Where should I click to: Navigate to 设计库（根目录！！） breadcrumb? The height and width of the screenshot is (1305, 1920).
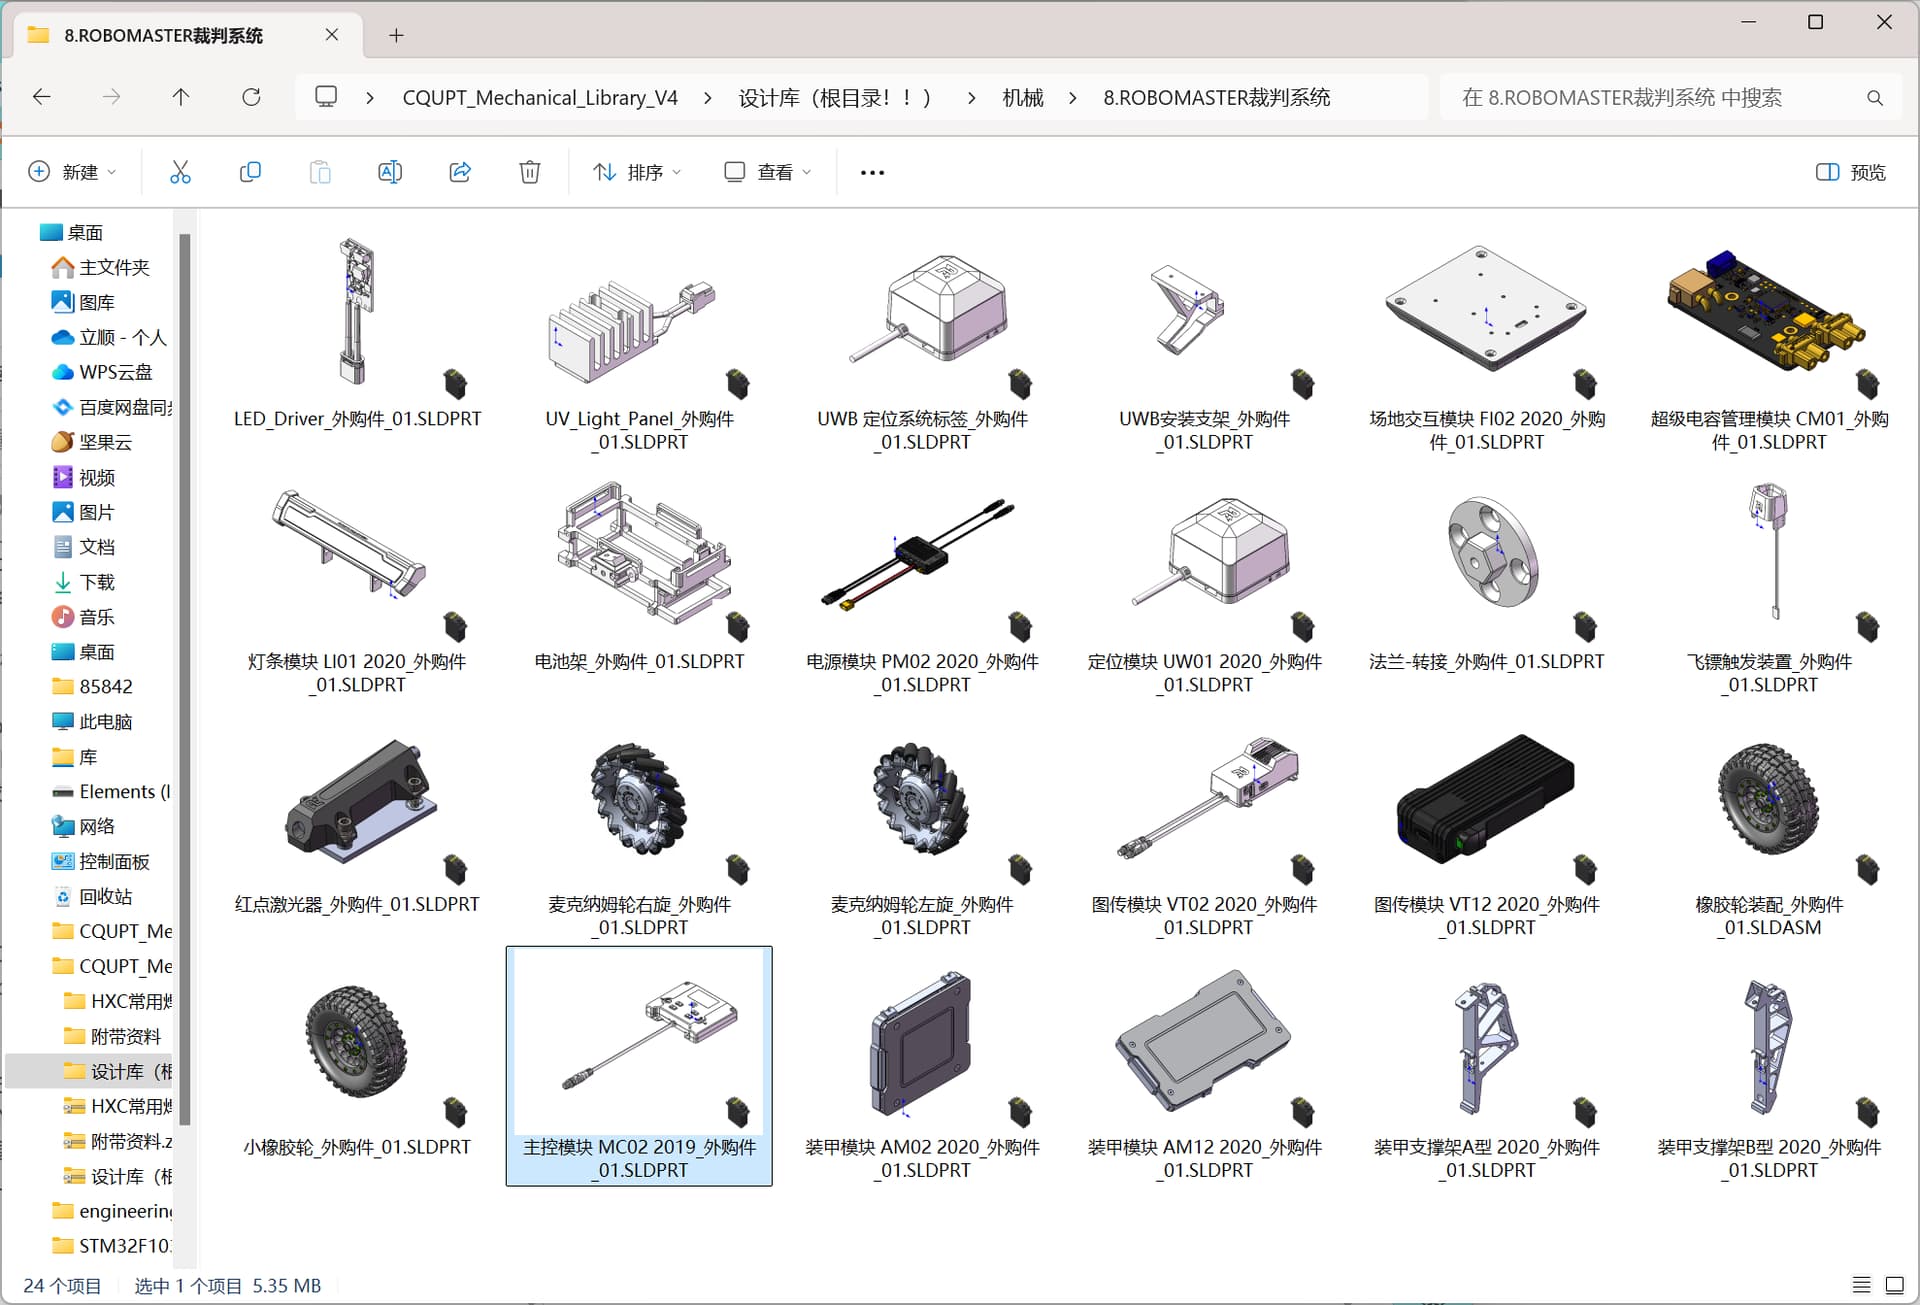(x=836, y=98)
